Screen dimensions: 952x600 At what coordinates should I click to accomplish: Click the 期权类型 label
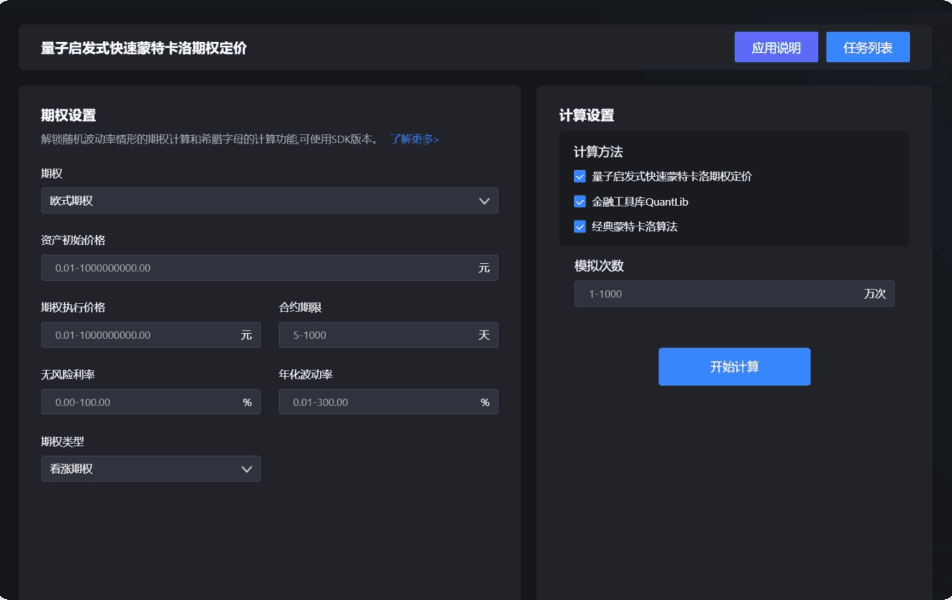click(x=63, y=441)
